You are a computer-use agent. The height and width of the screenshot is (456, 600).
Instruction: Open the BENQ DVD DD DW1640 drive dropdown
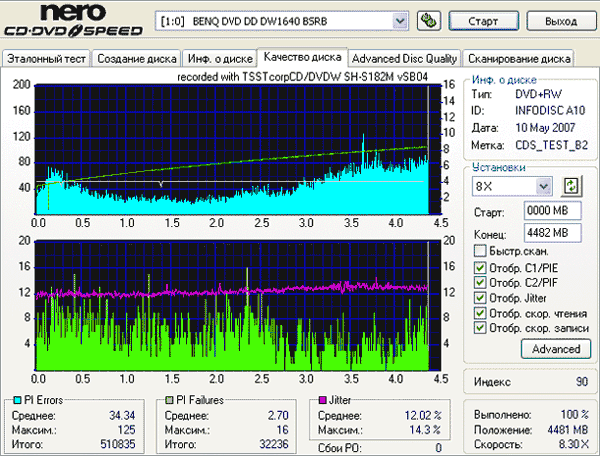pyautogui.click(x=400, y=21)
